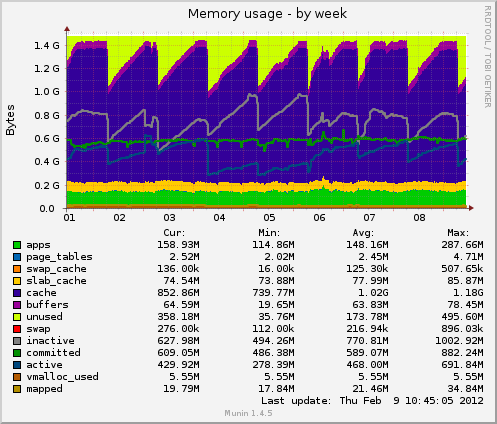The width and height of the screenshot is (497, 424).
Task: Click the unused max value 495.60M
Action: (x=462, y=317)
